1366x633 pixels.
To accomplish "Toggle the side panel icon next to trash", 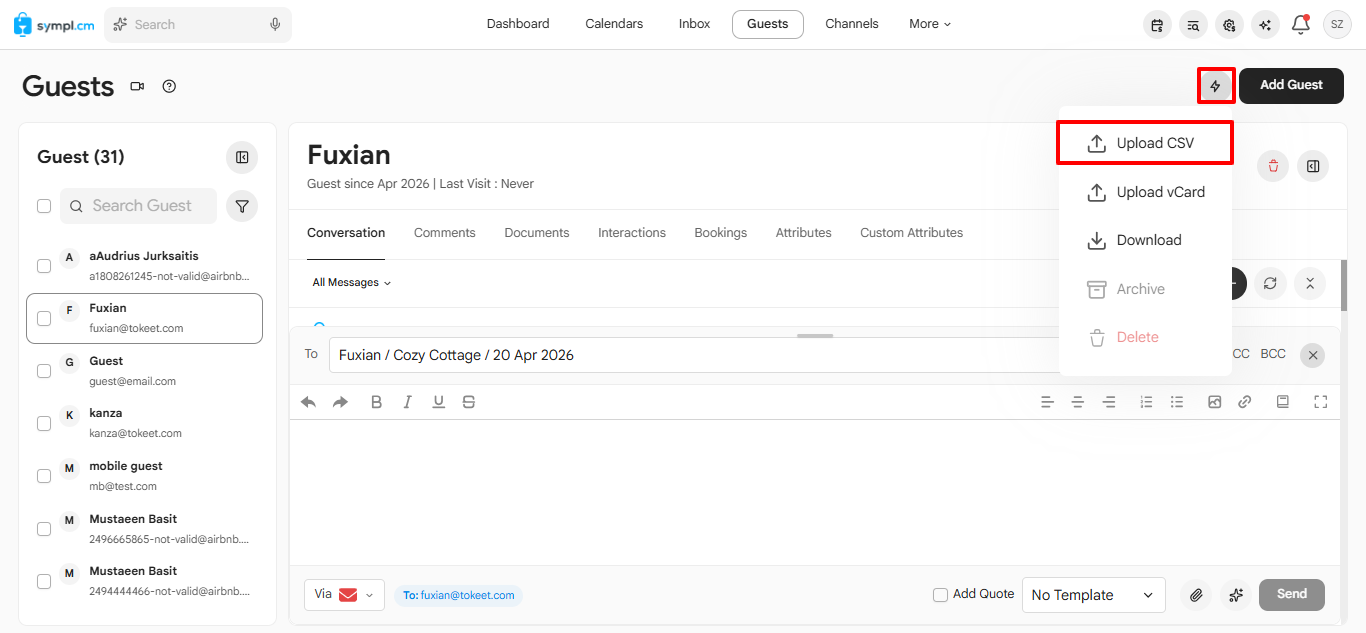I will pyautogui.click(x=1313, y=166).
